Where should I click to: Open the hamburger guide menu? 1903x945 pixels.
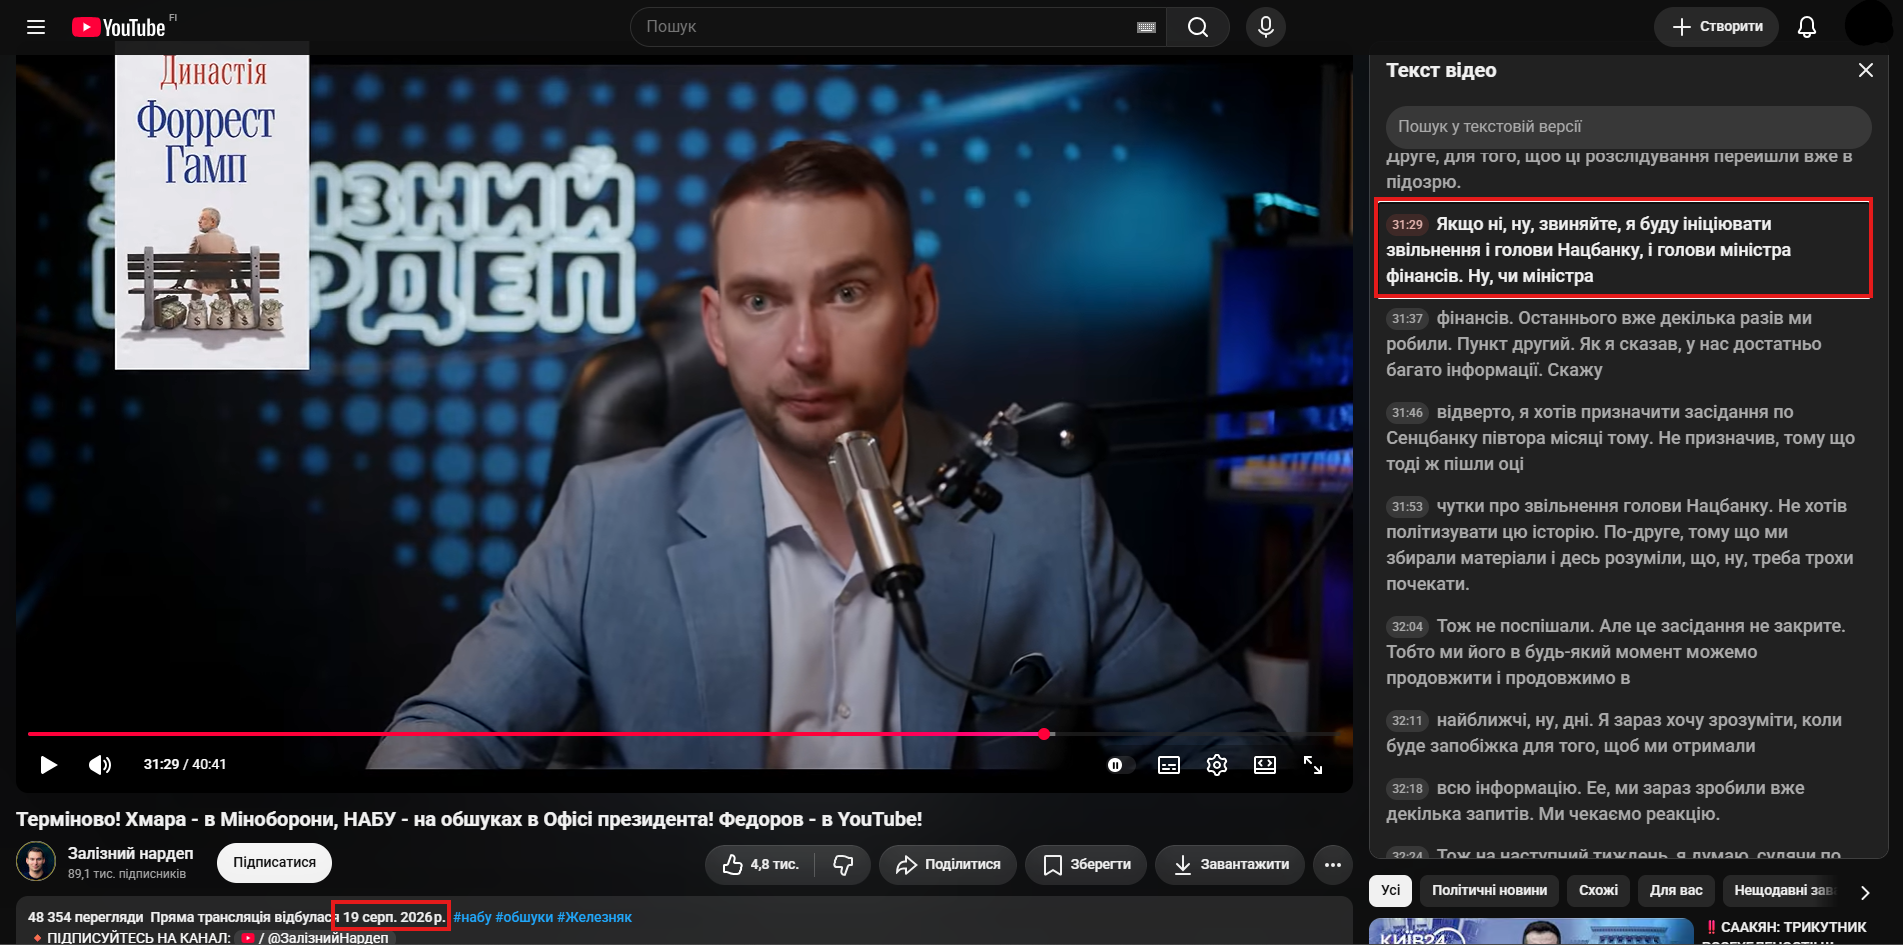coord(36,27)
